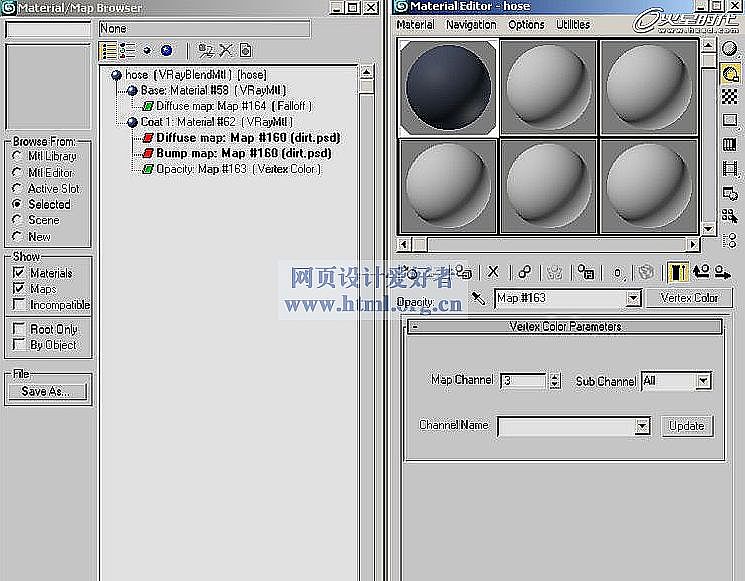Open Map #163 name dropdown

[632, 298]
